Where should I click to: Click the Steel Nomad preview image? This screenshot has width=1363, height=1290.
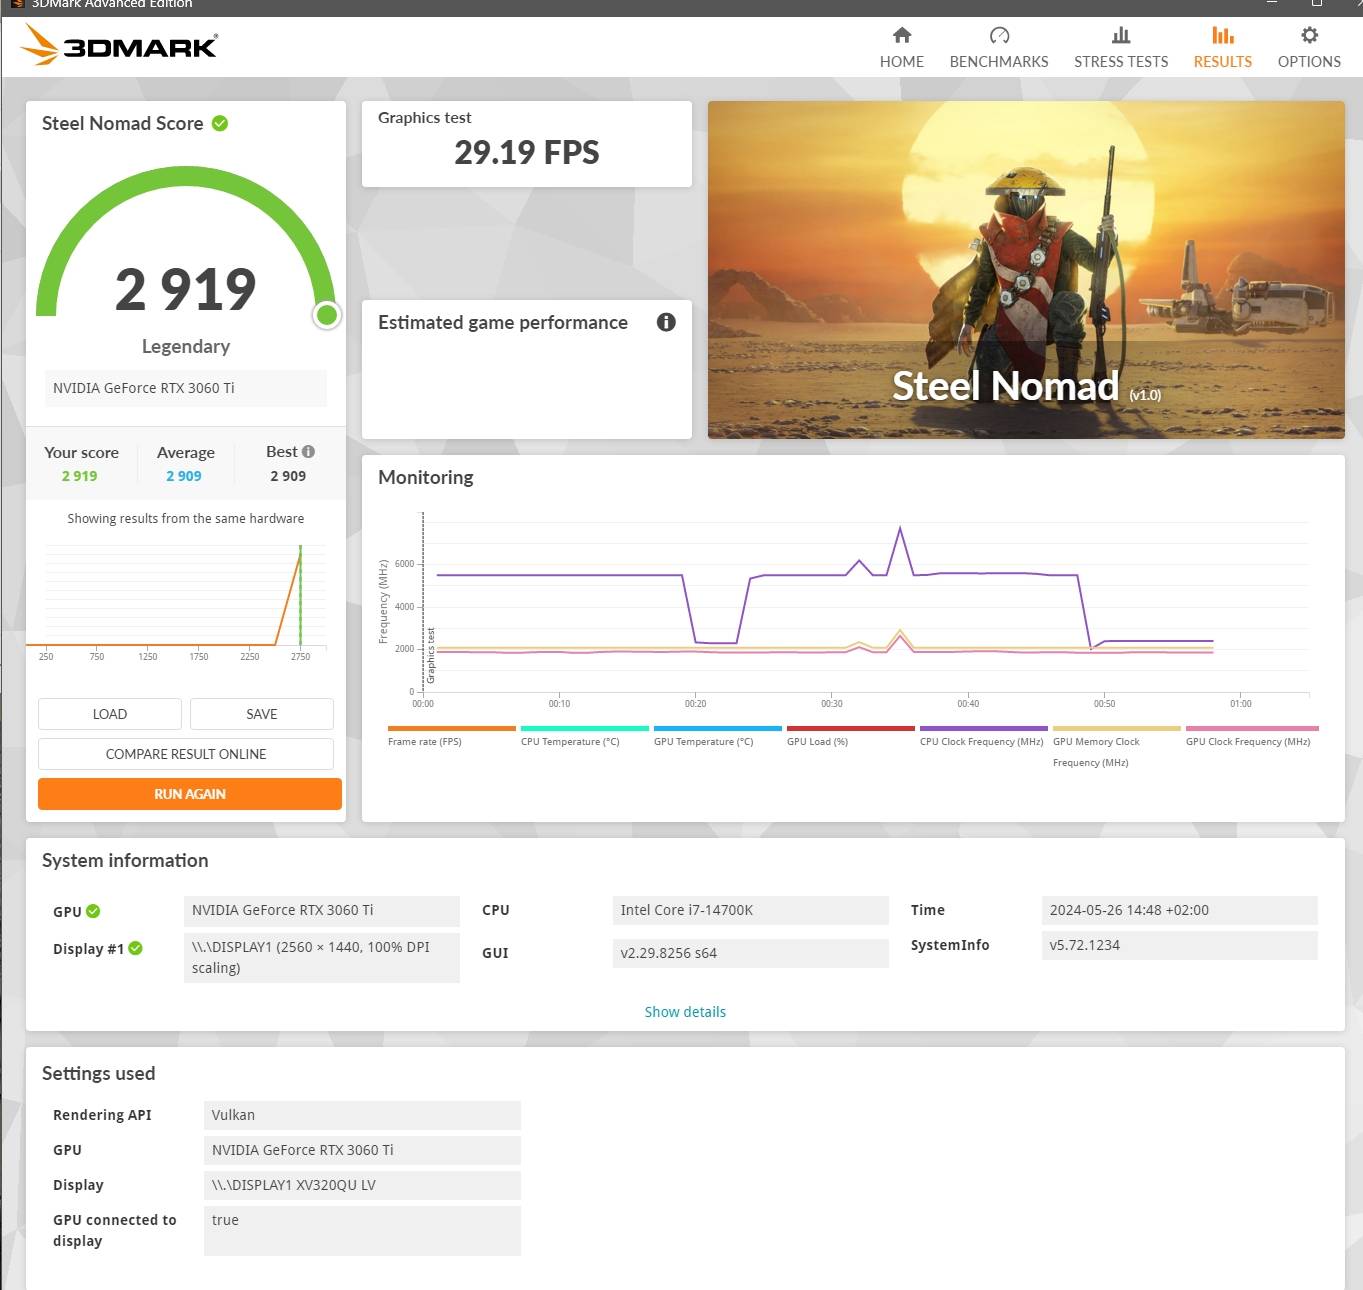pos(1025,269)
